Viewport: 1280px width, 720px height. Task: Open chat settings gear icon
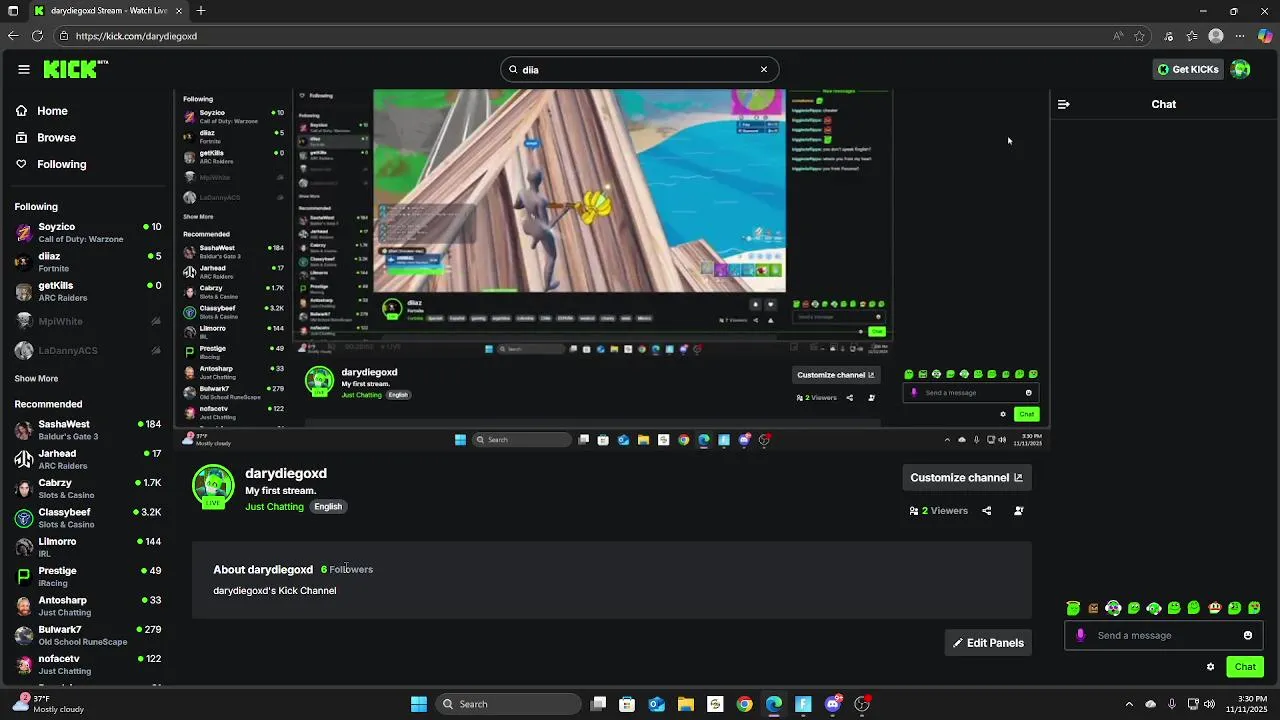[x=1211, y=667]
